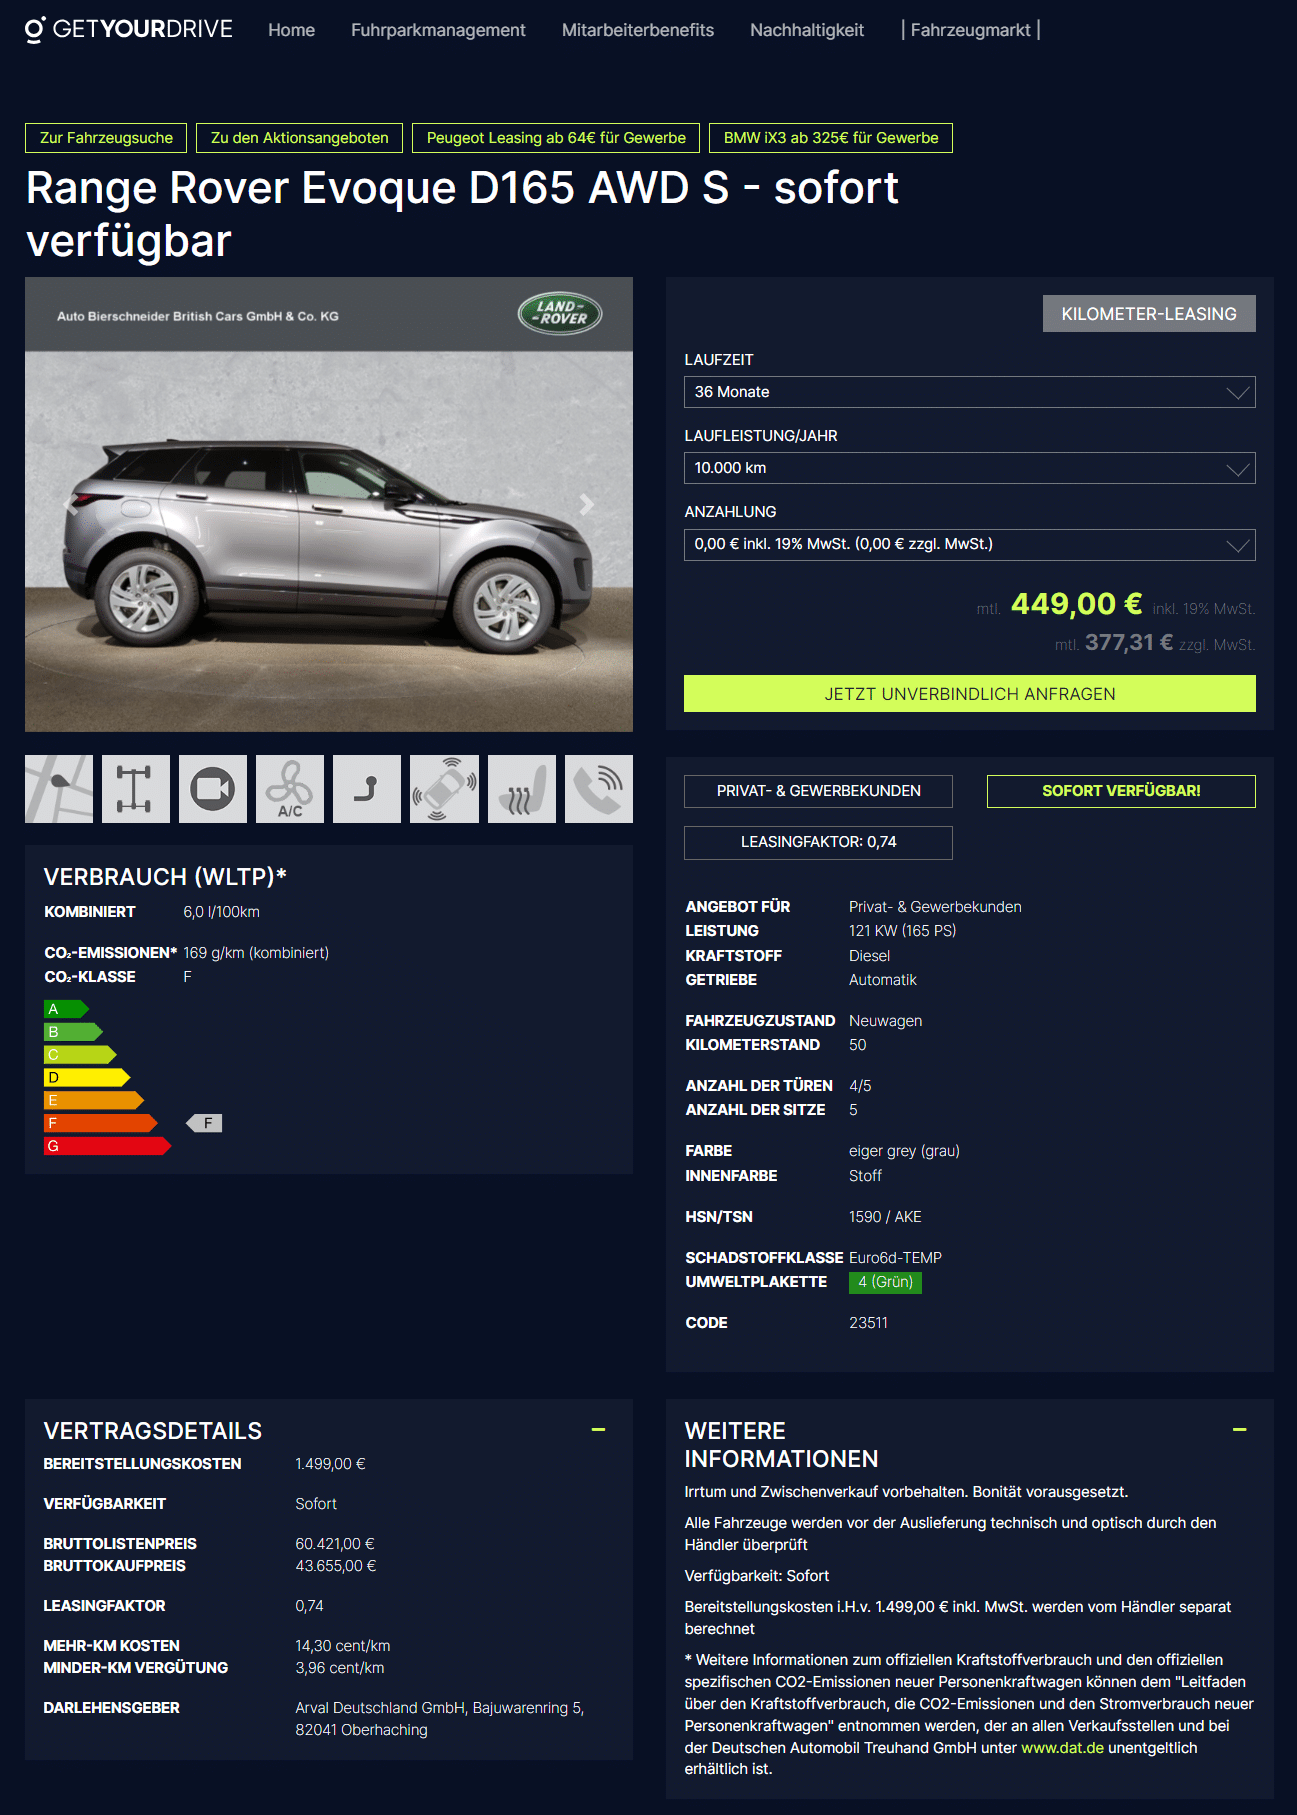1297x1815 pixels.
Task: Open BMW iX3 ab 325€ offer
Action: pos(831,138)
